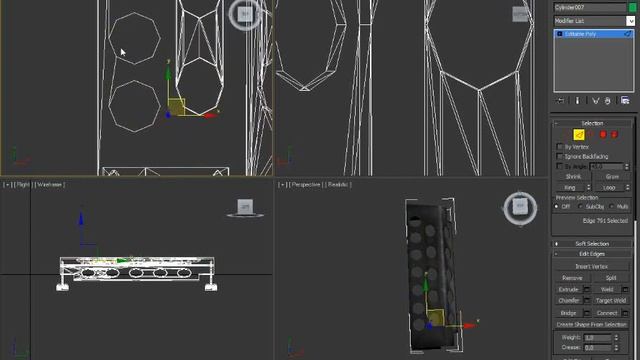The width and height of the screenshot is (640, 360).
Task: Click the ViewCube in the top-left viewport
Action: [x=245, y=14]
